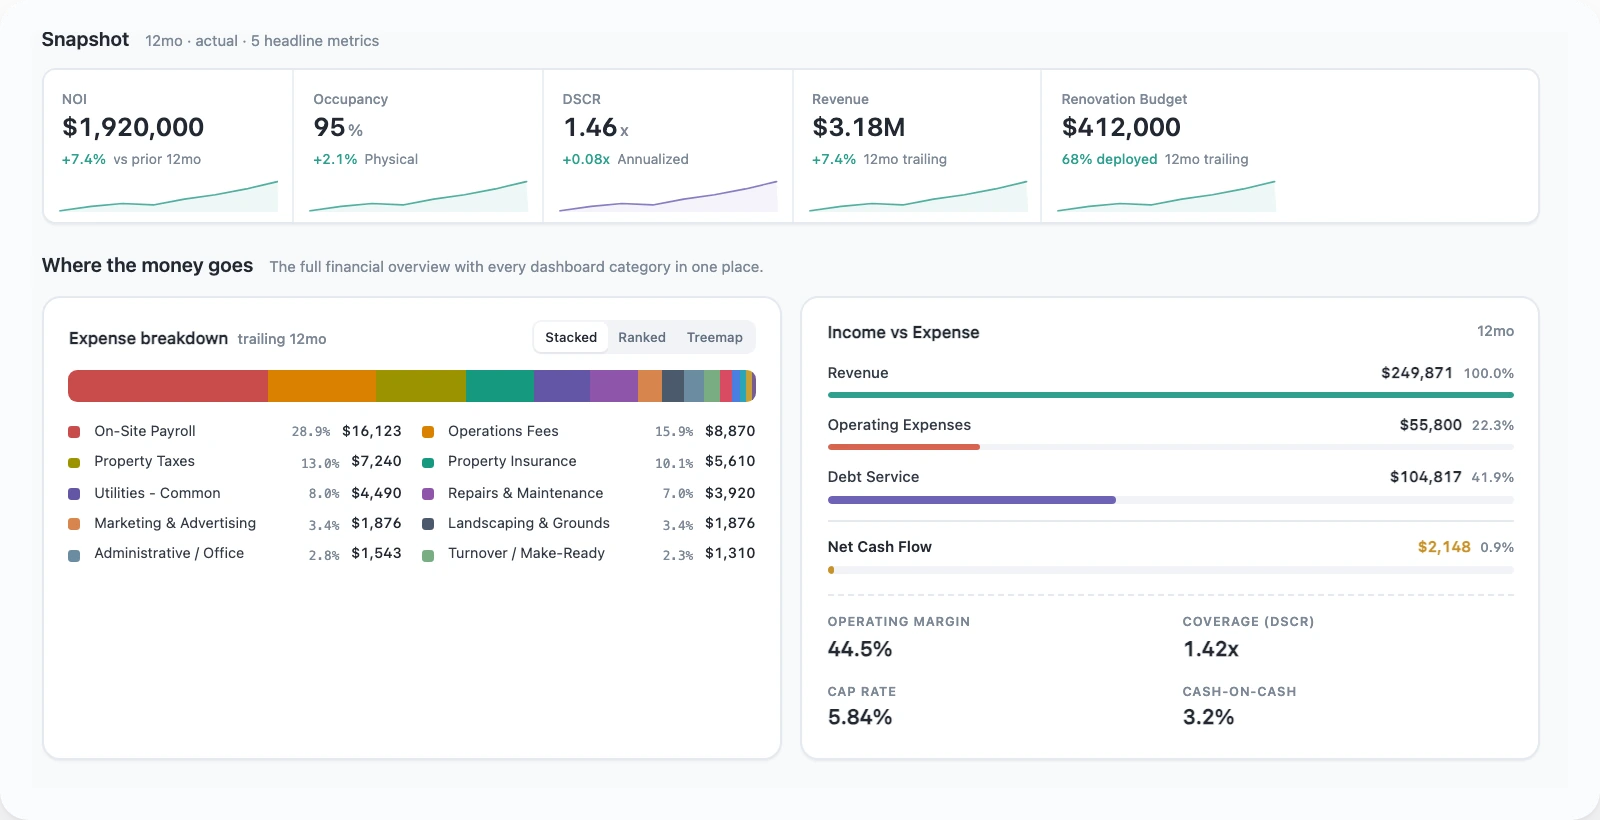
Task: Click the Net Cash Flow progress bar
Action: click(1171, 570)
